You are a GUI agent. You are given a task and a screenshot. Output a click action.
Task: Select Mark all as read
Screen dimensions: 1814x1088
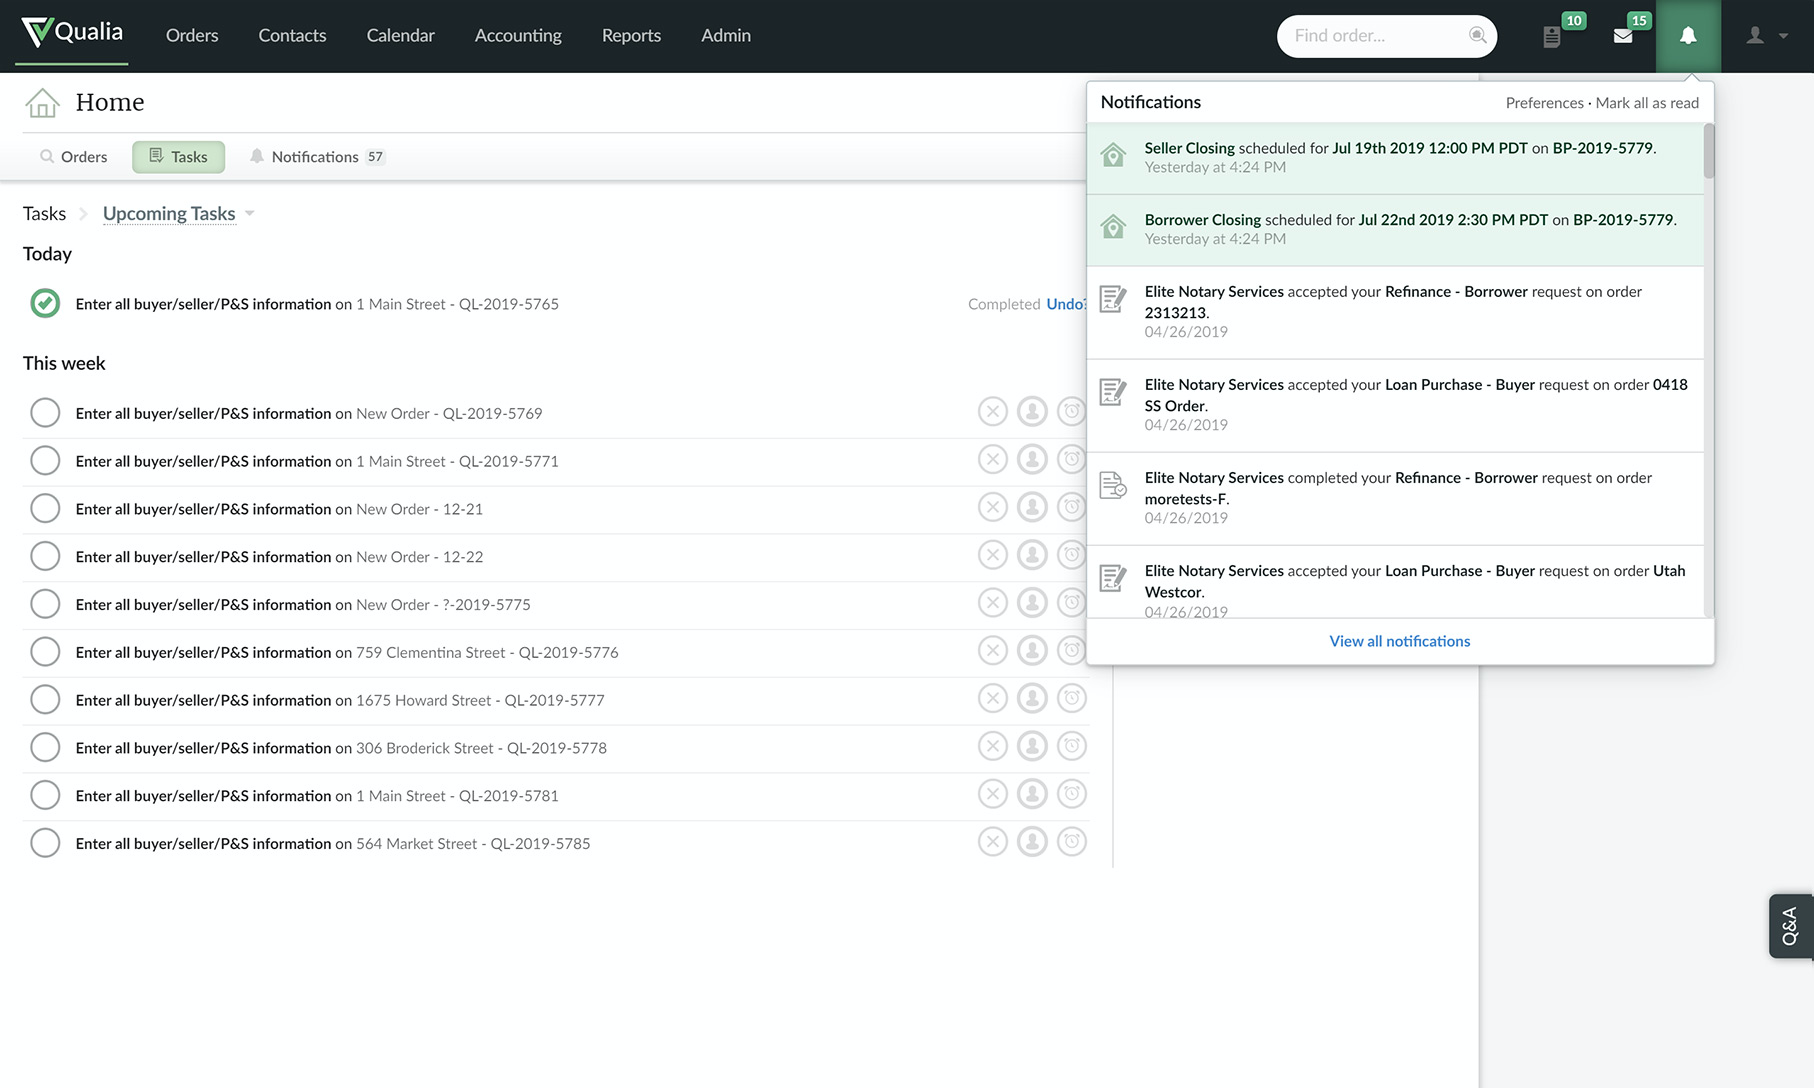pos(1646,102)
